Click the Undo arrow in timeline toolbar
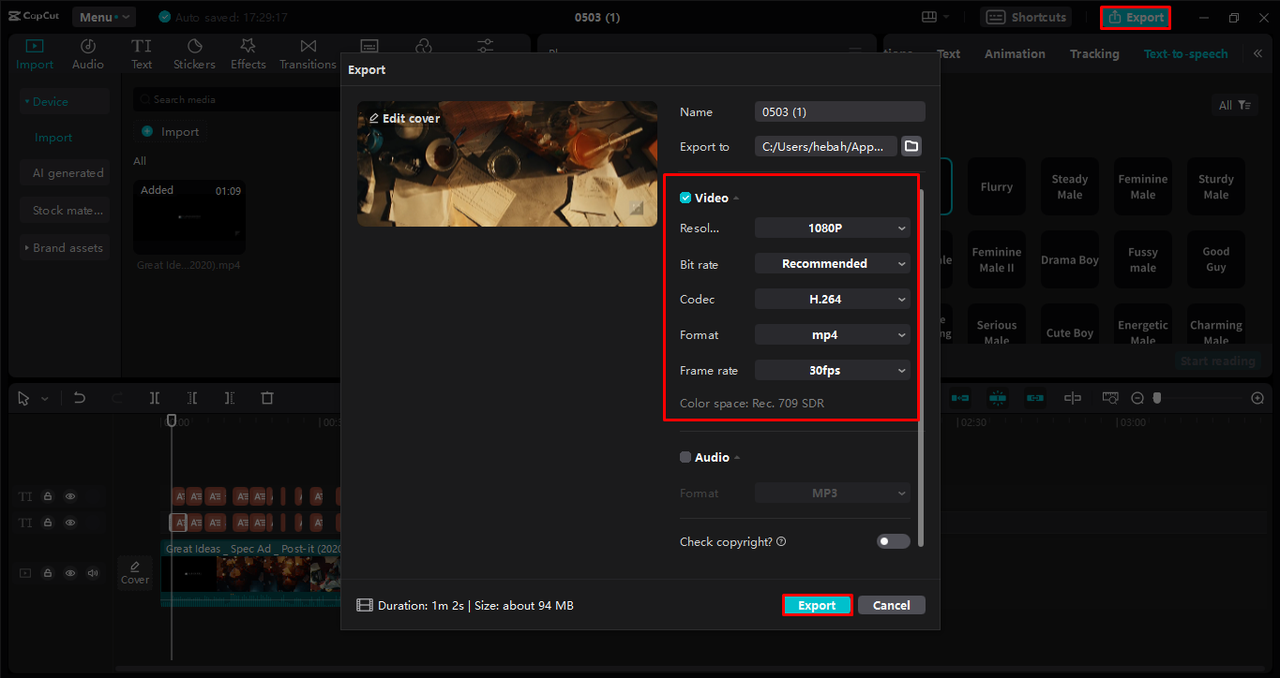The width and height of the screenshot is (1280, 678). click(80, 398)
